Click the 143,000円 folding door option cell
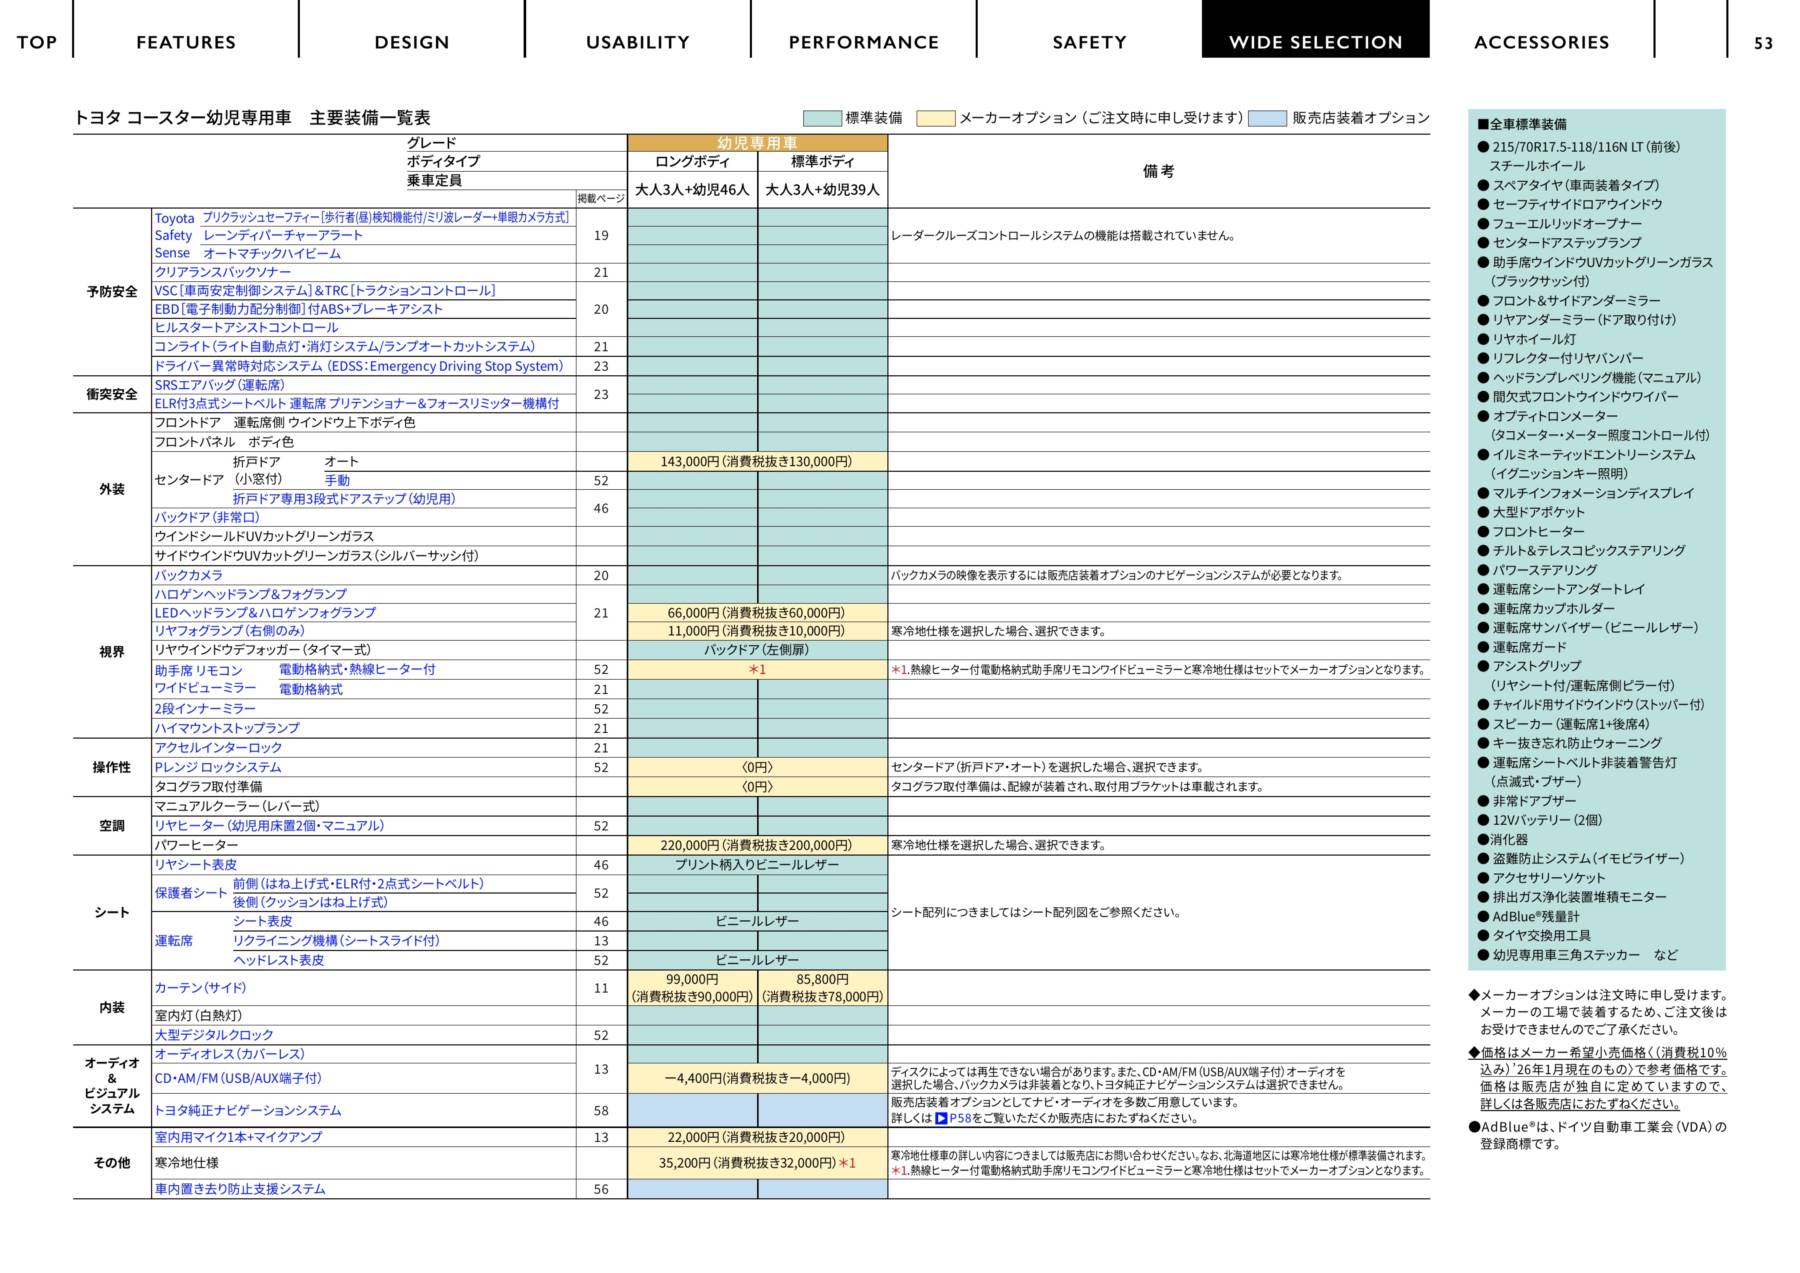1800x1273 pixels. tap(756, 461)
